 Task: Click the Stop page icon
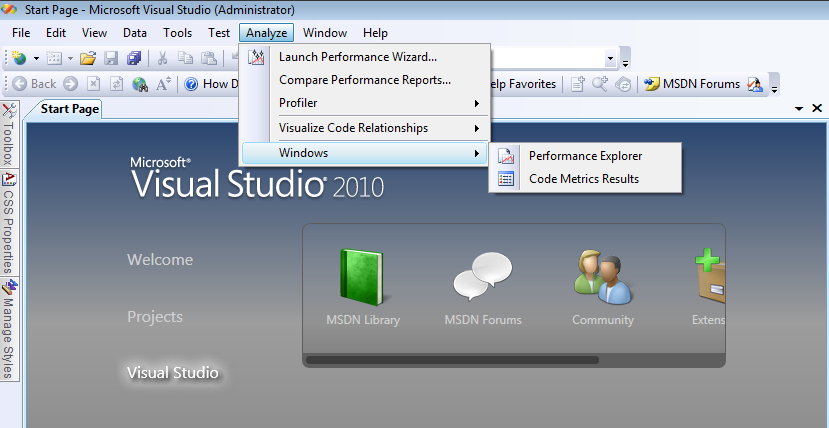94,83
